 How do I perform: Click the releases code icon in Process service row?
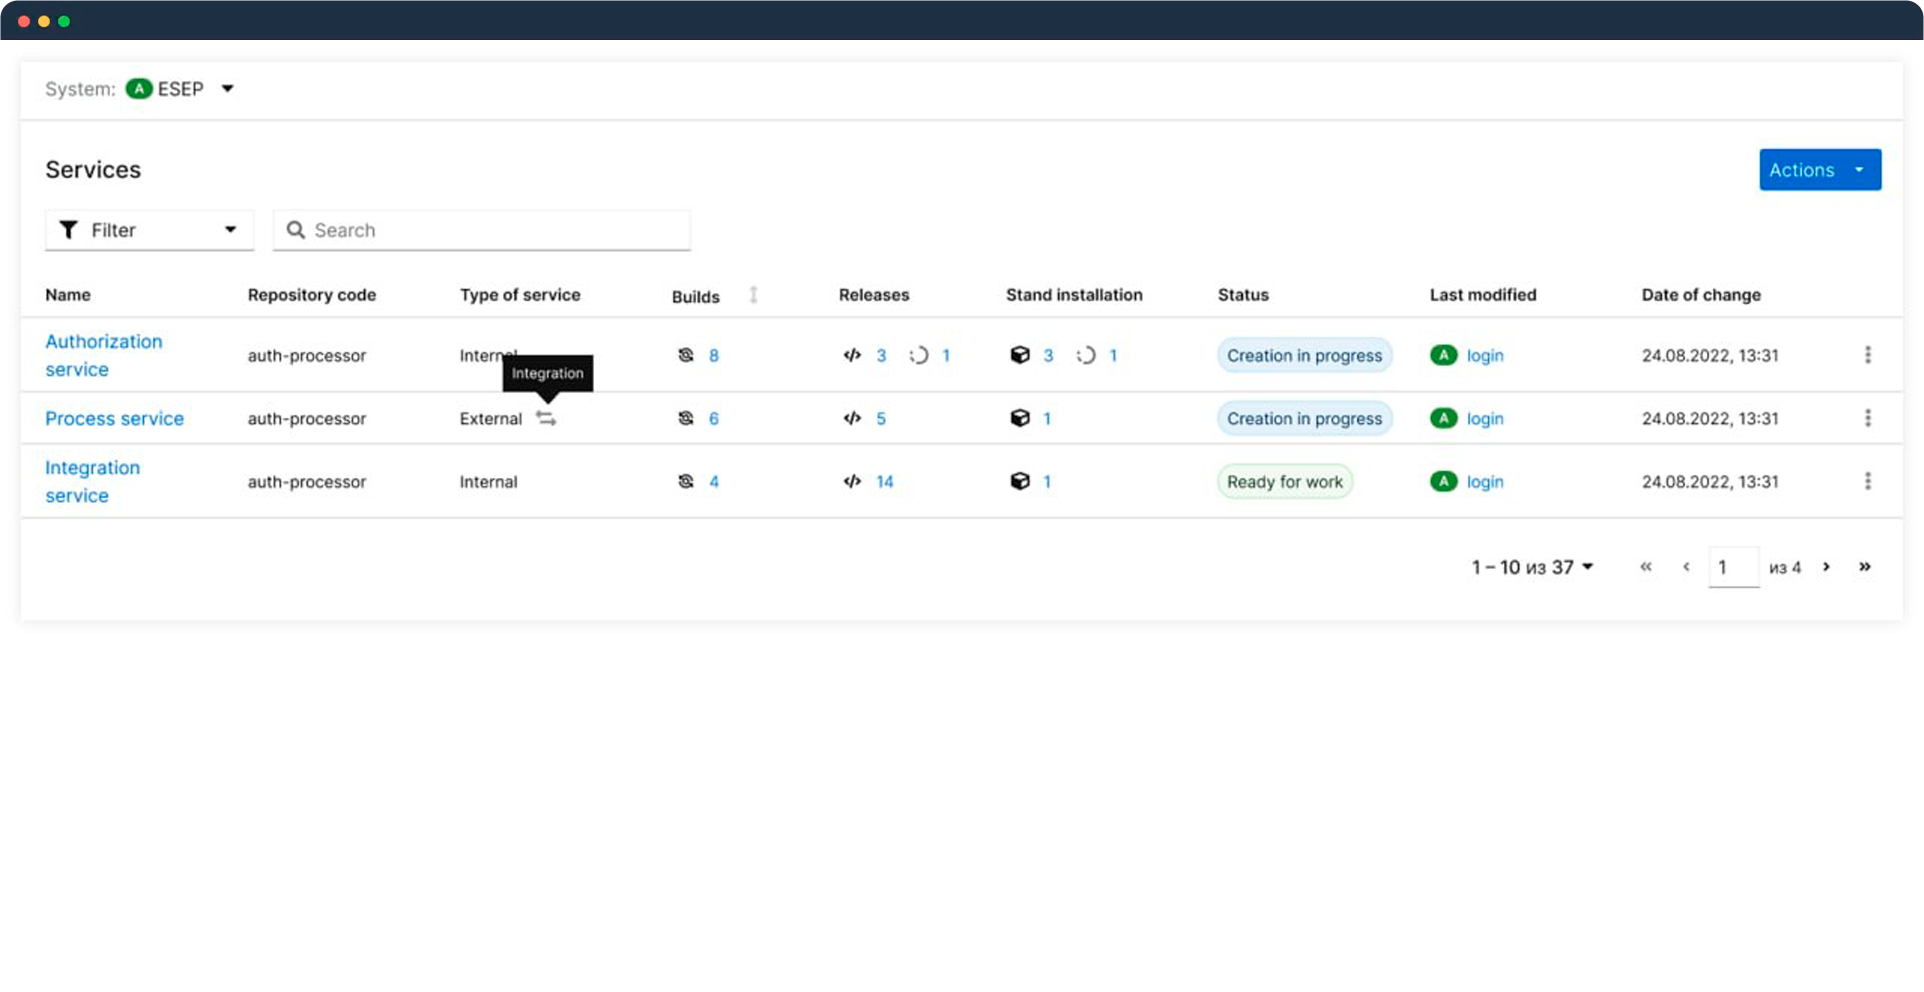point(852,418)
